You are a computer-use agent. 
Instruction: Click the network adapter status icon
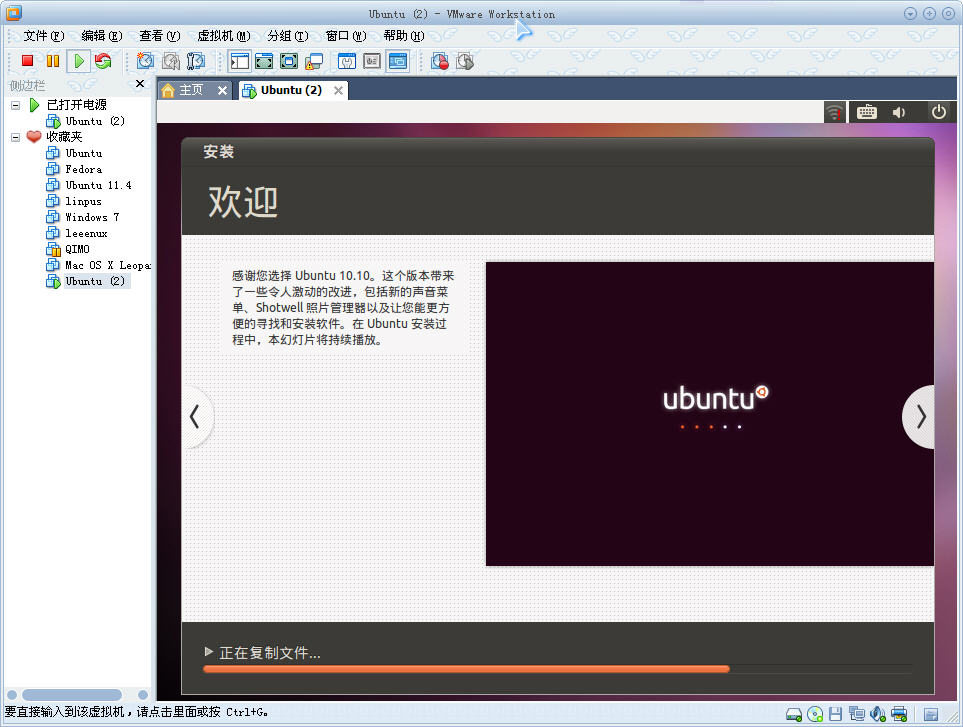pyautogui.click(x=857, y=714)
